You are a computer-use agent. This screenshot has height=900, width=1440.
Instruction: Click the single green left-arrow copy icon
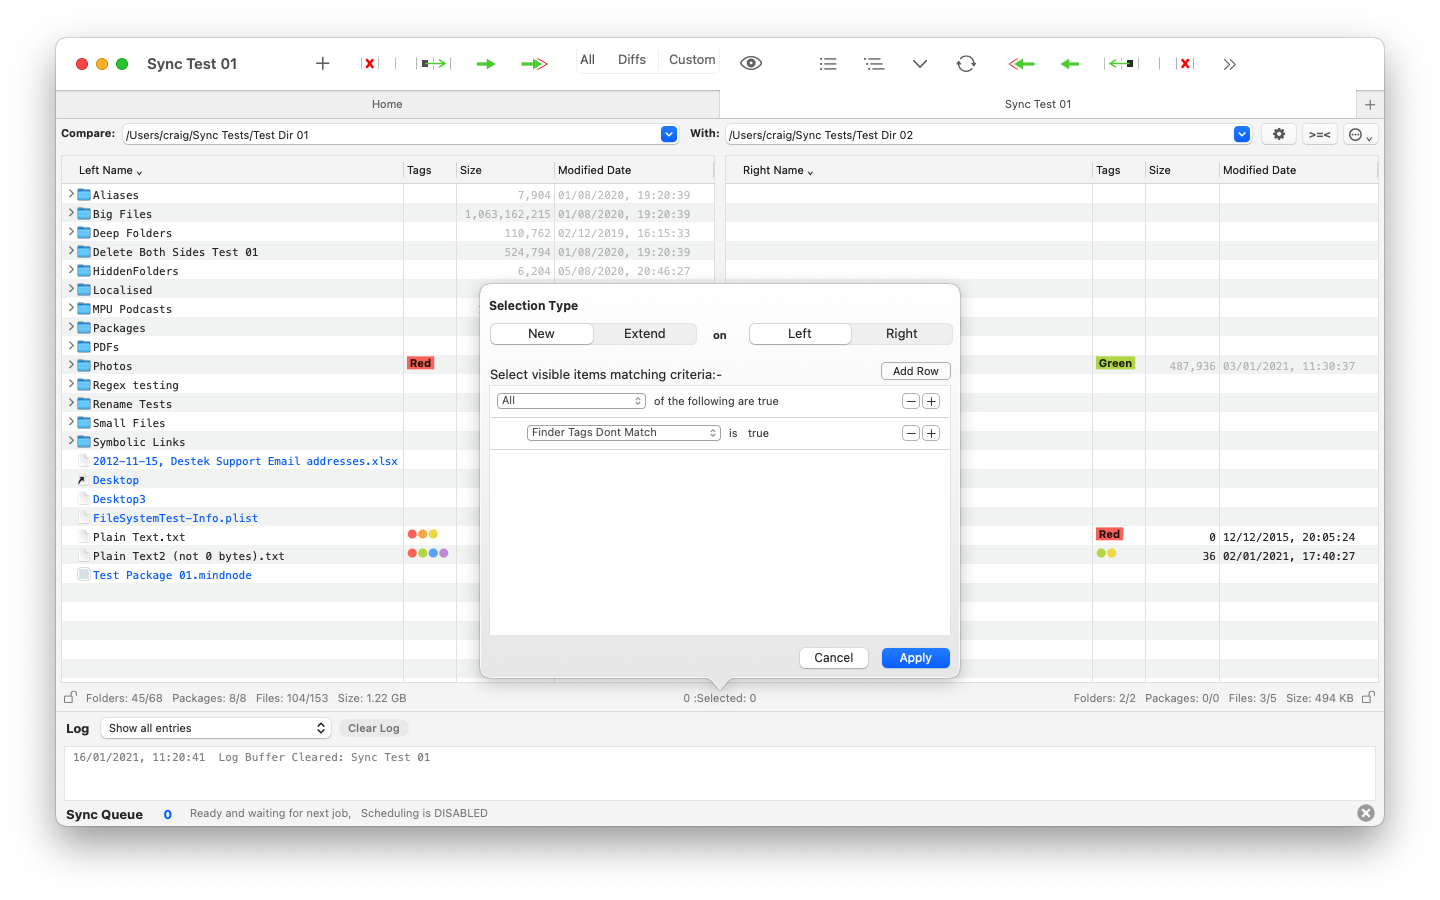point(1070,64)
